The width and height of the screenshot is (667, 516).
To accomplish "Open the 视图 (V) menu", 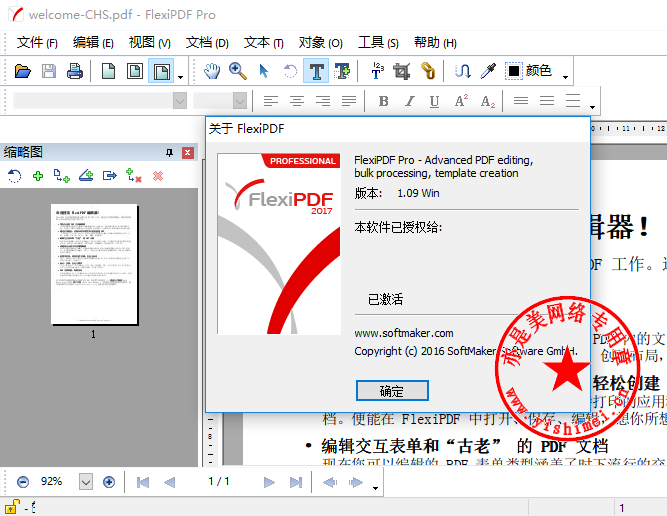I will (x=150, y=43).
